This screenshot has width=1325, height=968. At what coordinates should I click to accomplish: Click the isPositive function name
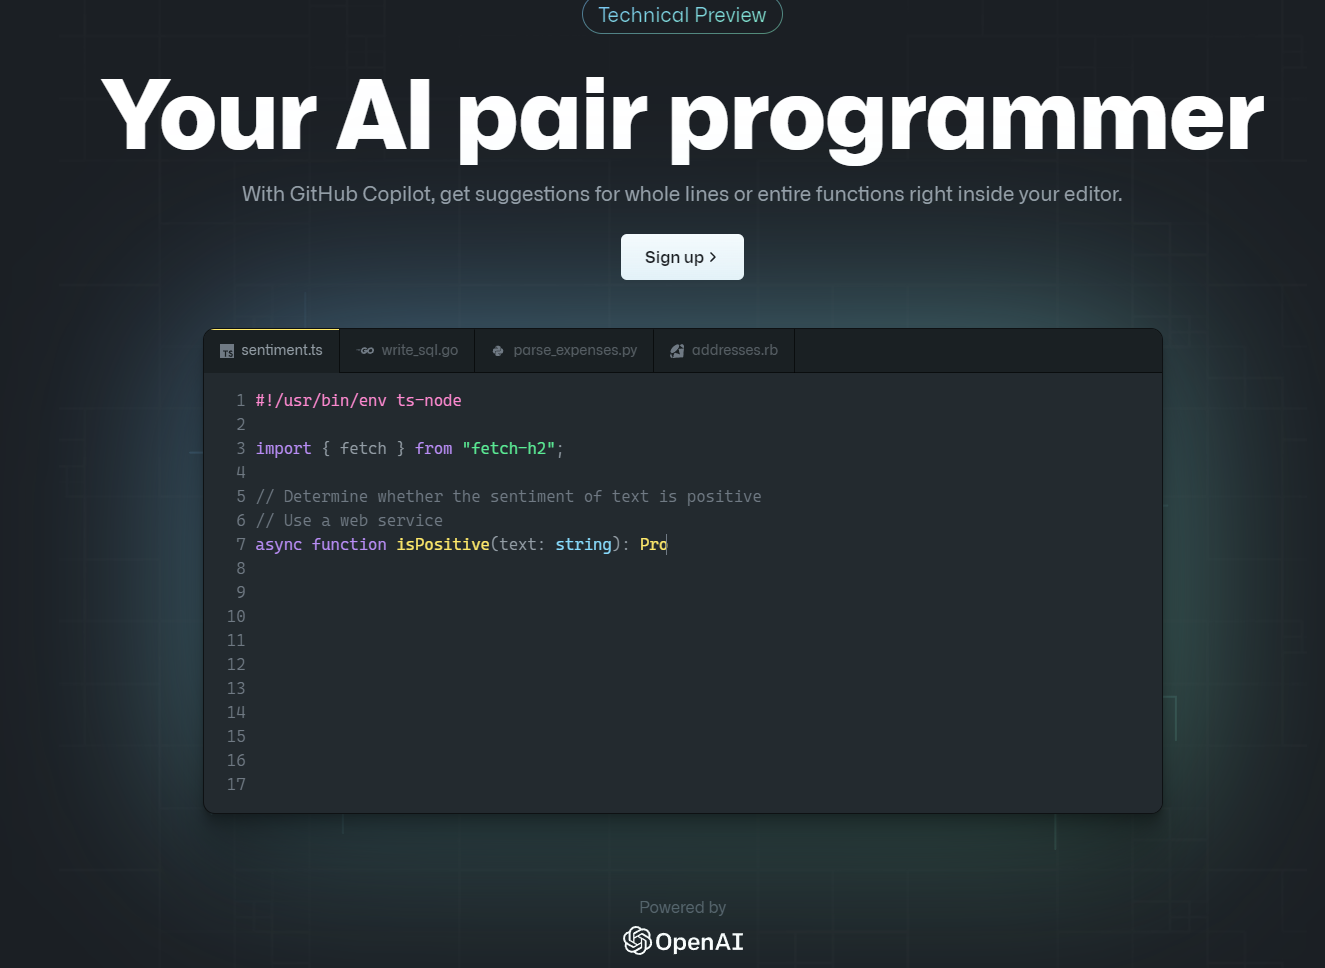(443, 544)
